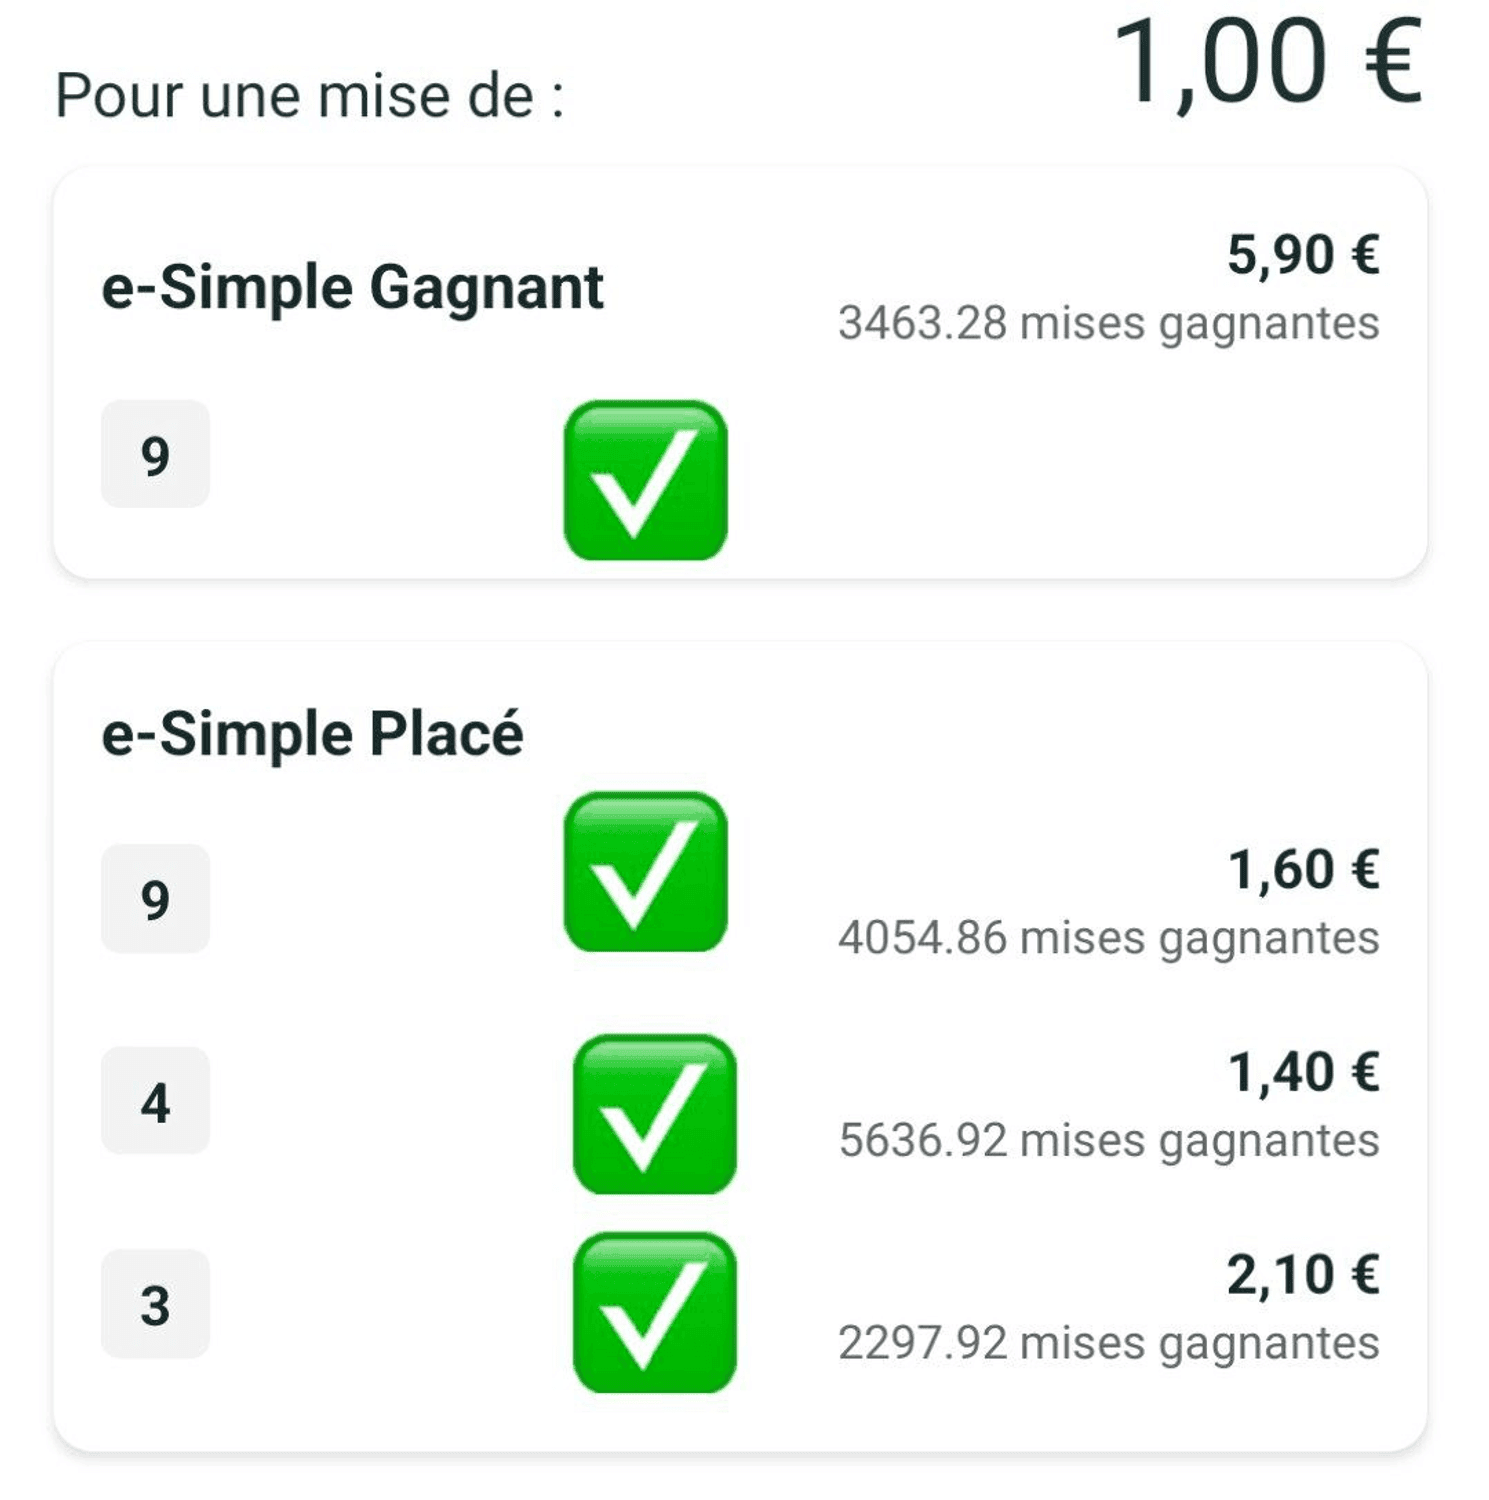The width and height of the screenshot is (1489, 1500).
Task: Click the 1,60 € Placé payout
Action: click(x=1303, y=869)
